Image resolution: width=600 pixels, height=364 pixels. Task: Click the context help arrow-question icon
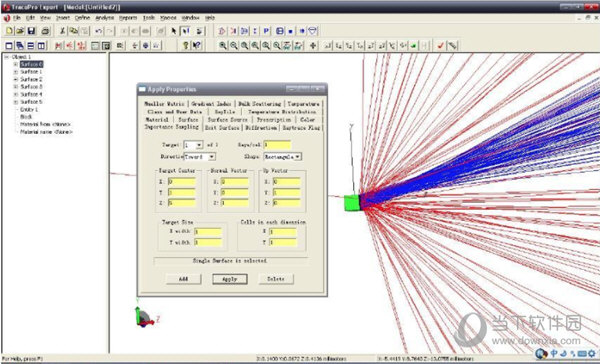197,46
